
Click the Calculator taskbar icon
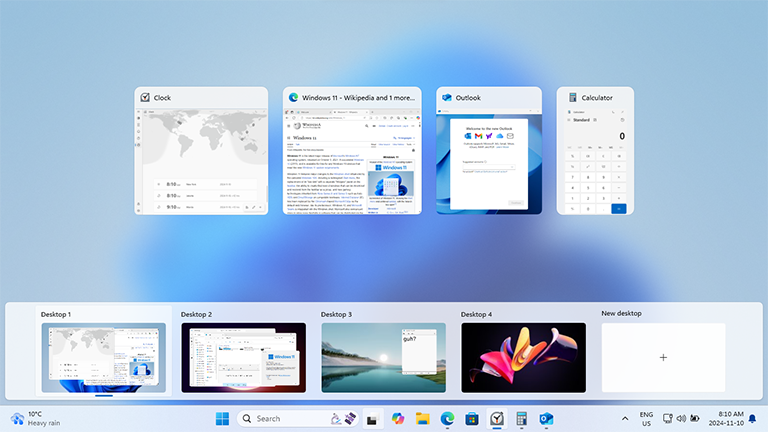522,418
